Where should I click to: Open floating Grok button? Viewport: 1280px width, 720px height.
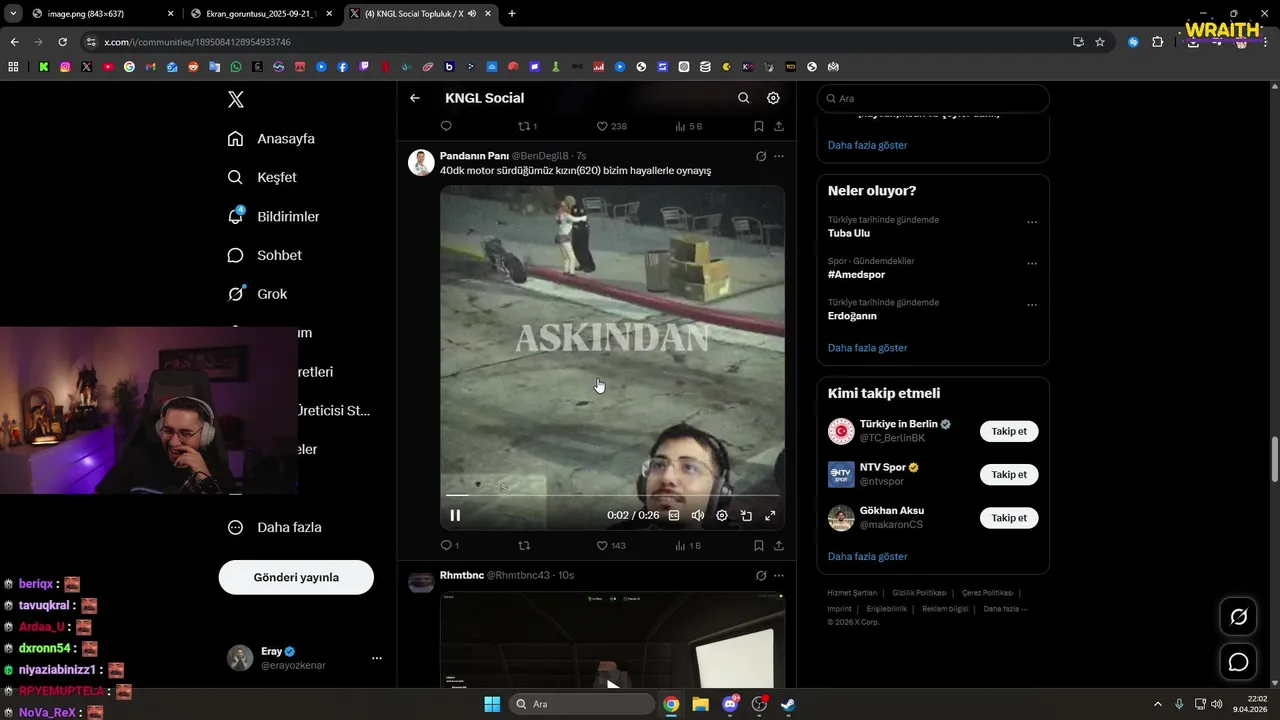pyautogui.click(x=1238, y=617)
